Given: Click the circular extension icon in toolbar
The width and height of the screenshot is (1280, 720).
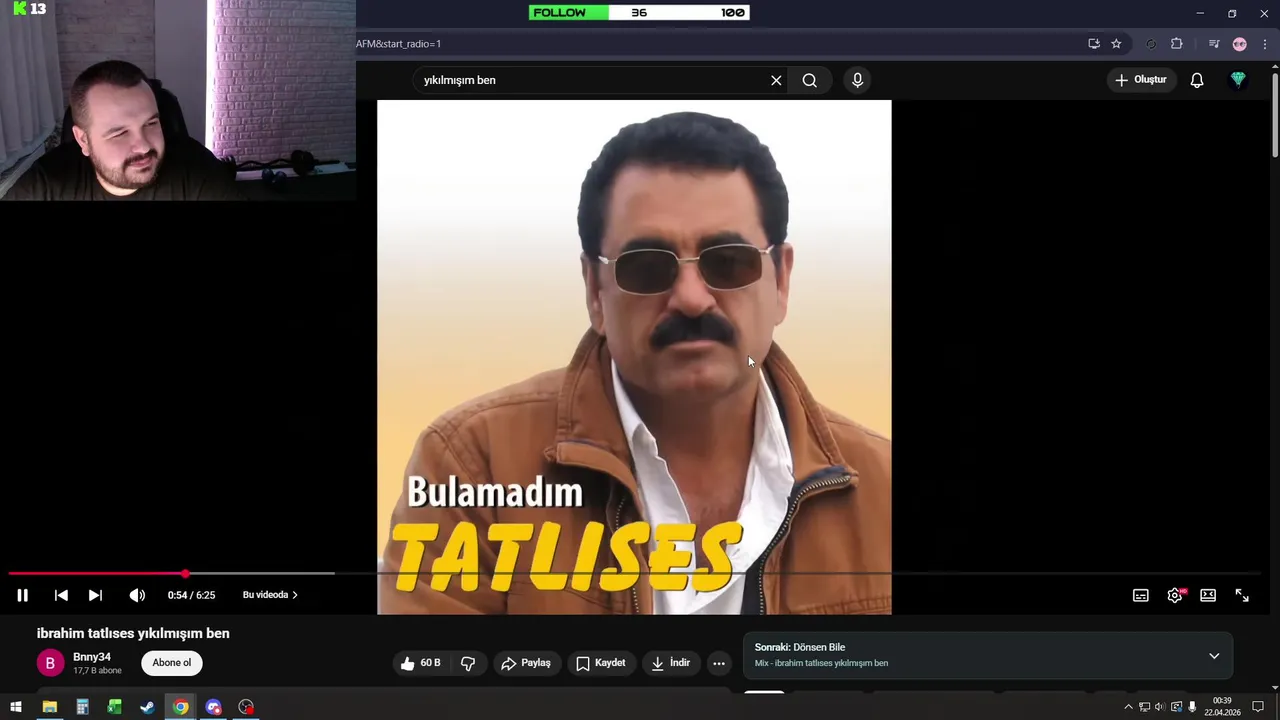Looking at the screenshot, I should pos(1151,44).
